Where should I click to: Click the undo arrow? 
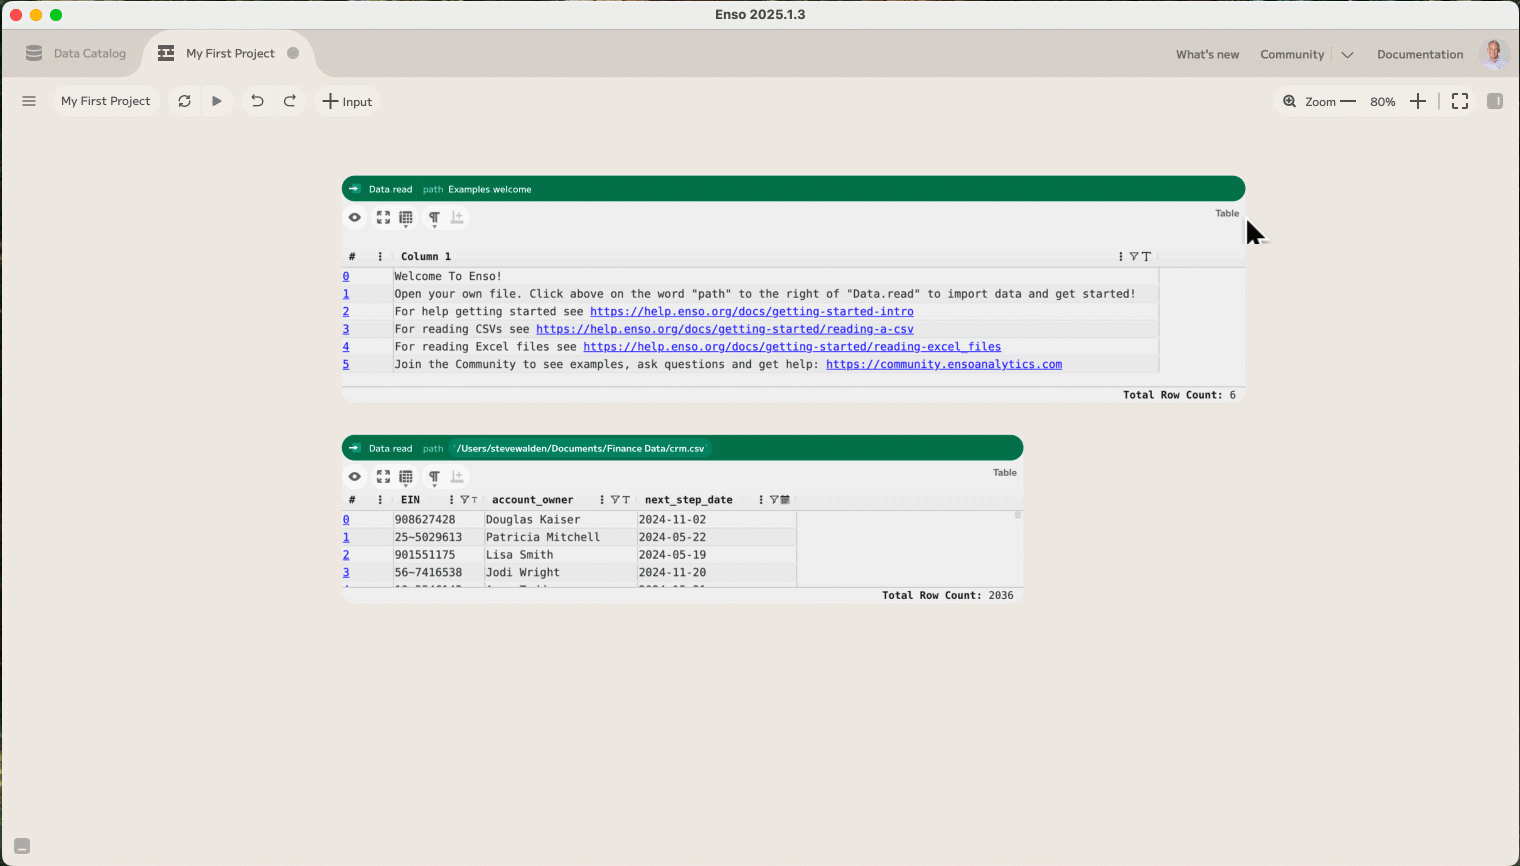click(257, 101)
